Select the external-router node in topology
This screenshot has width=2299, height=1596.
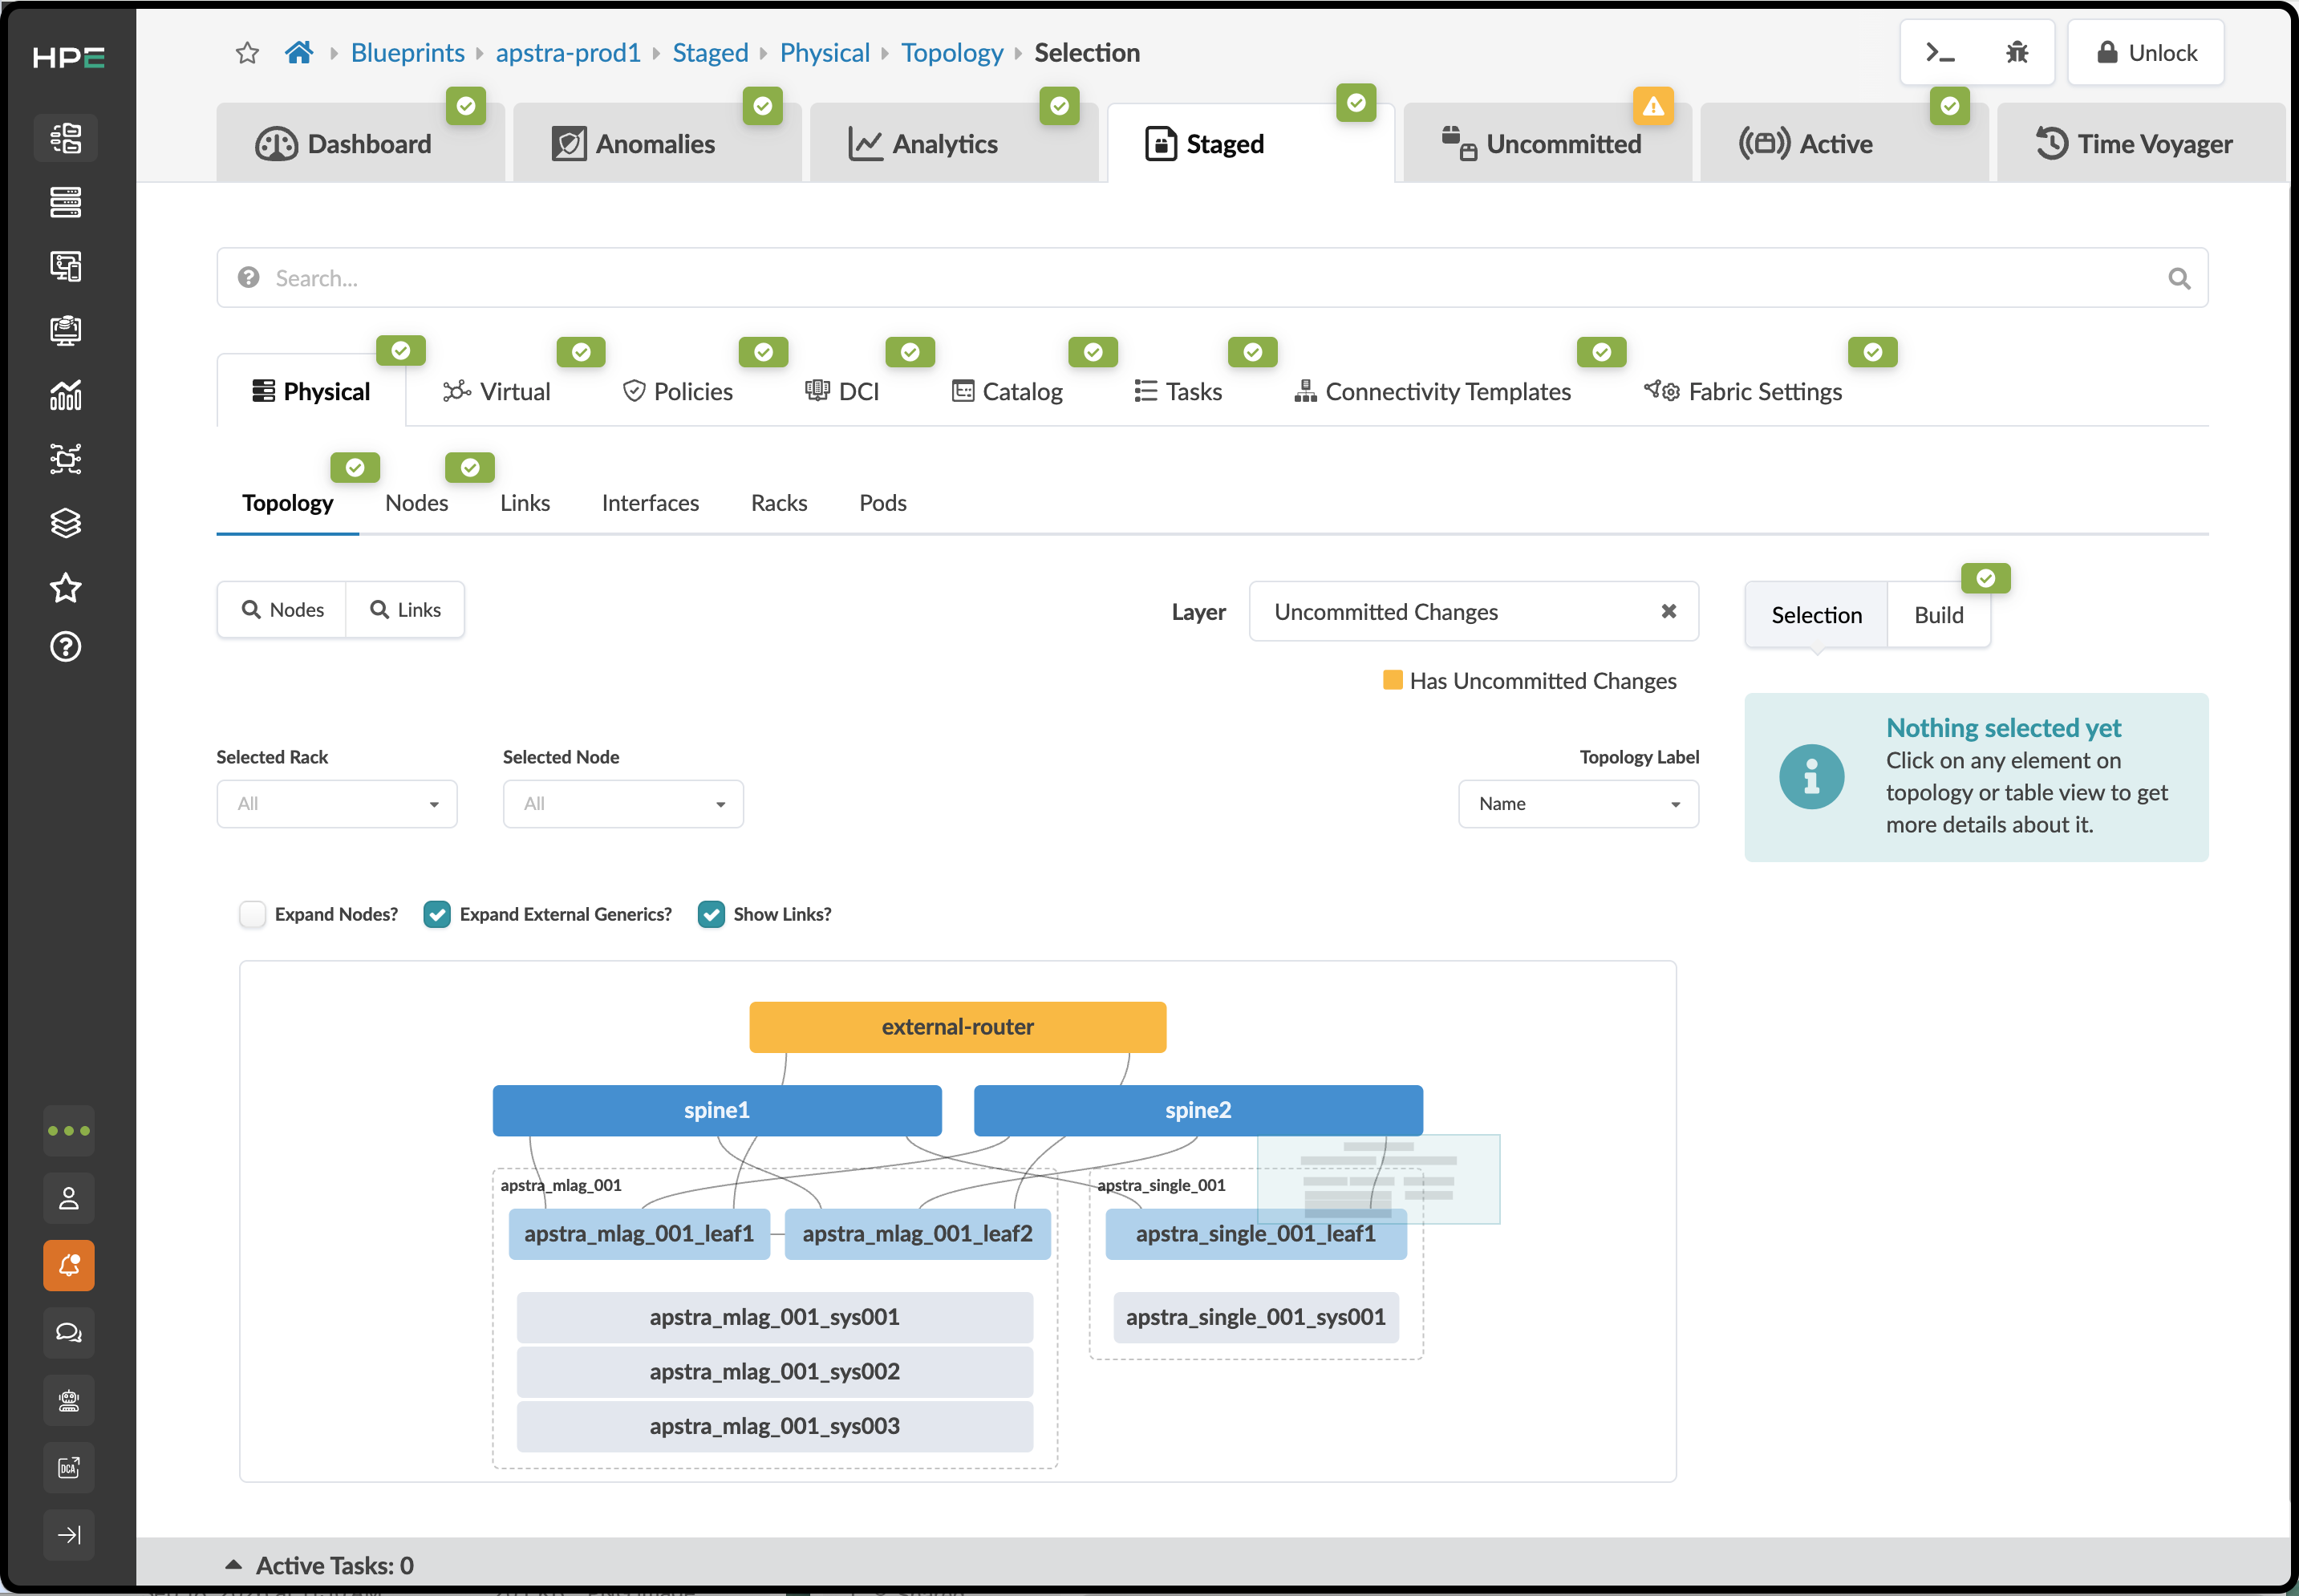pos(958,1027)
